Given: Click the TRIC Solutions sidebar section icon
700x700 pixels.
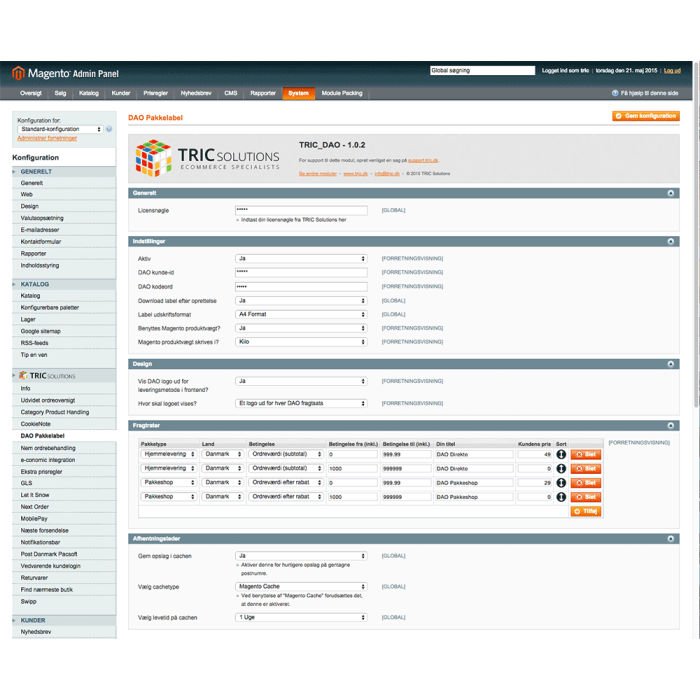Looking at the screenshot, I should (23, 376).
